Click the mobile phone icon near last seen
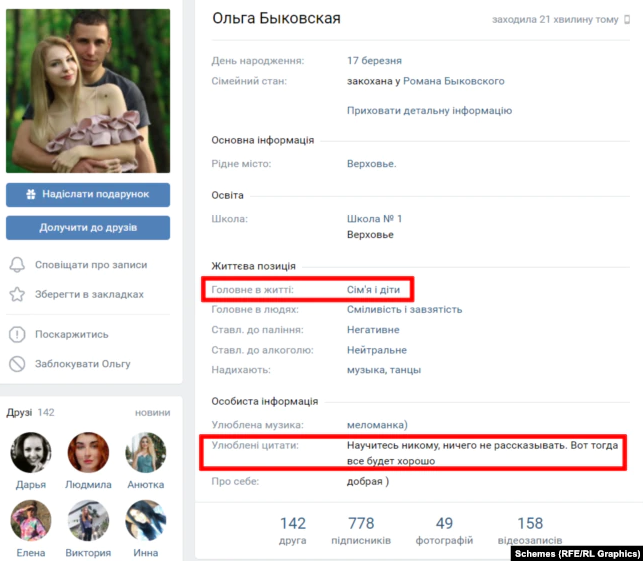The height and width of the screenshot is (561, 643). click(x=627, y=19)
